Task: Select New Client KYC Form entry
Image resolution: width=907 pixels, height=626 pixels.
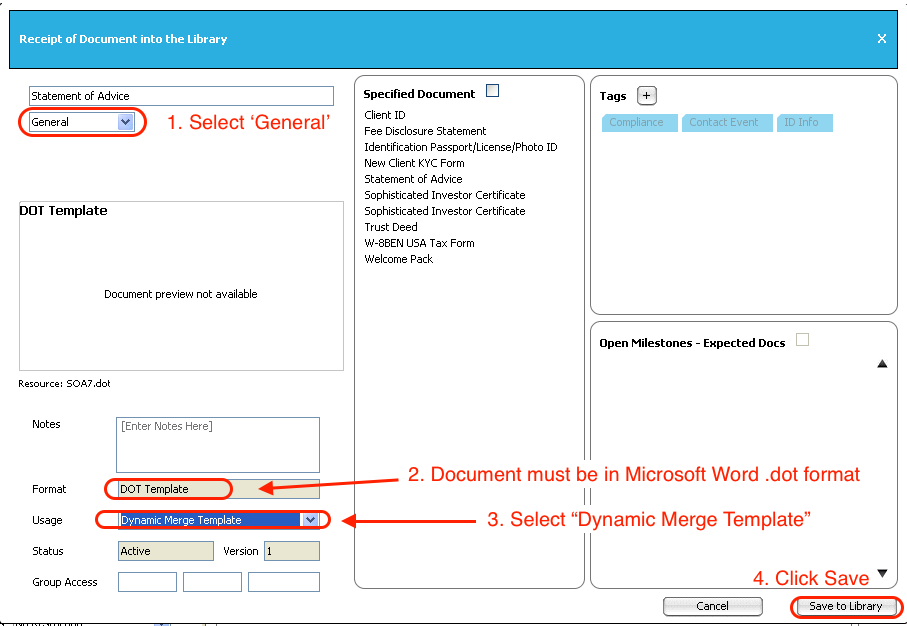Action: [x=414, y=163]
